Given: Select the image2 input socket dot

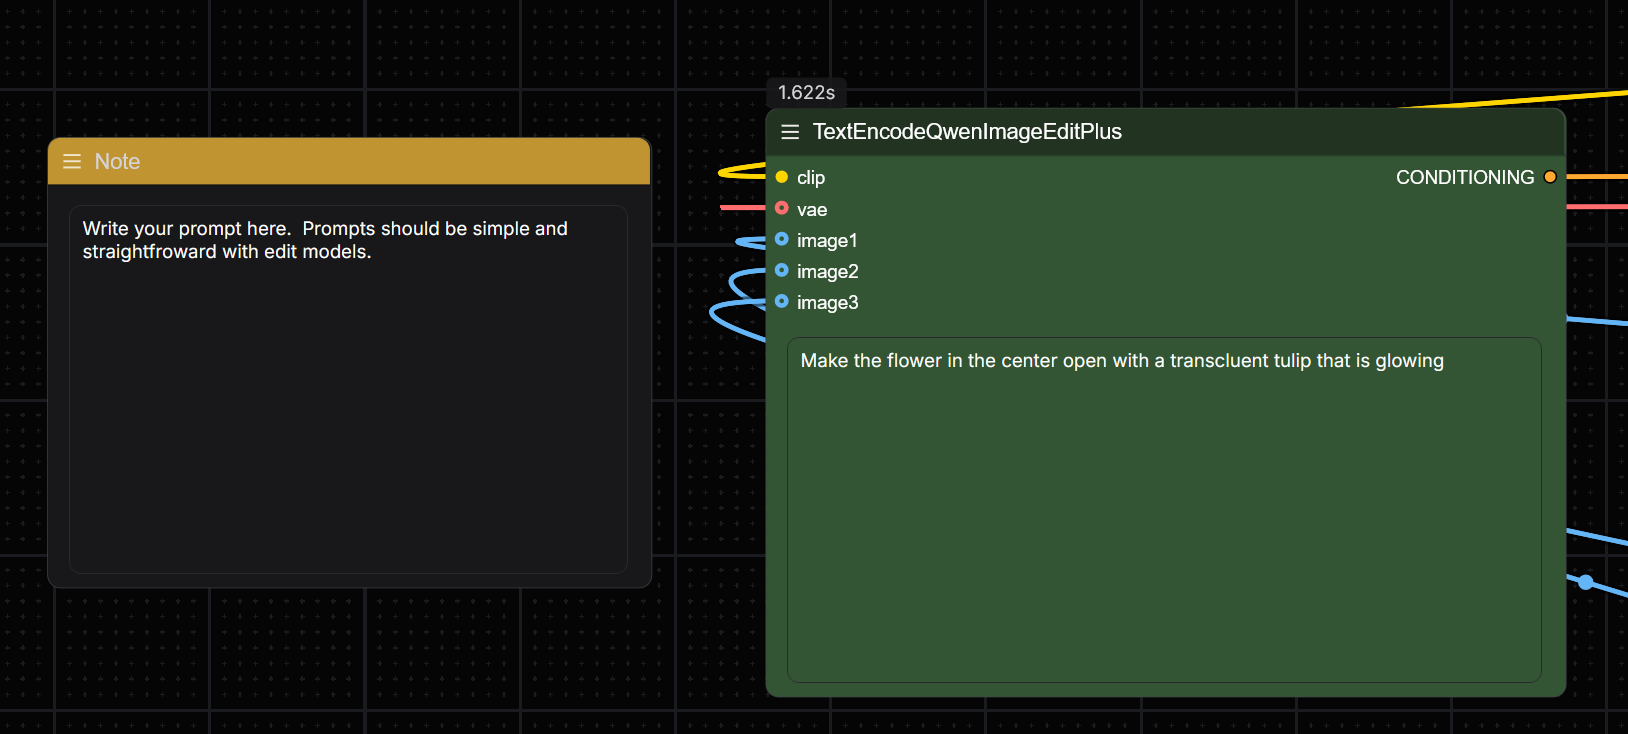Looking at the screenshot, I should [782, 271].
